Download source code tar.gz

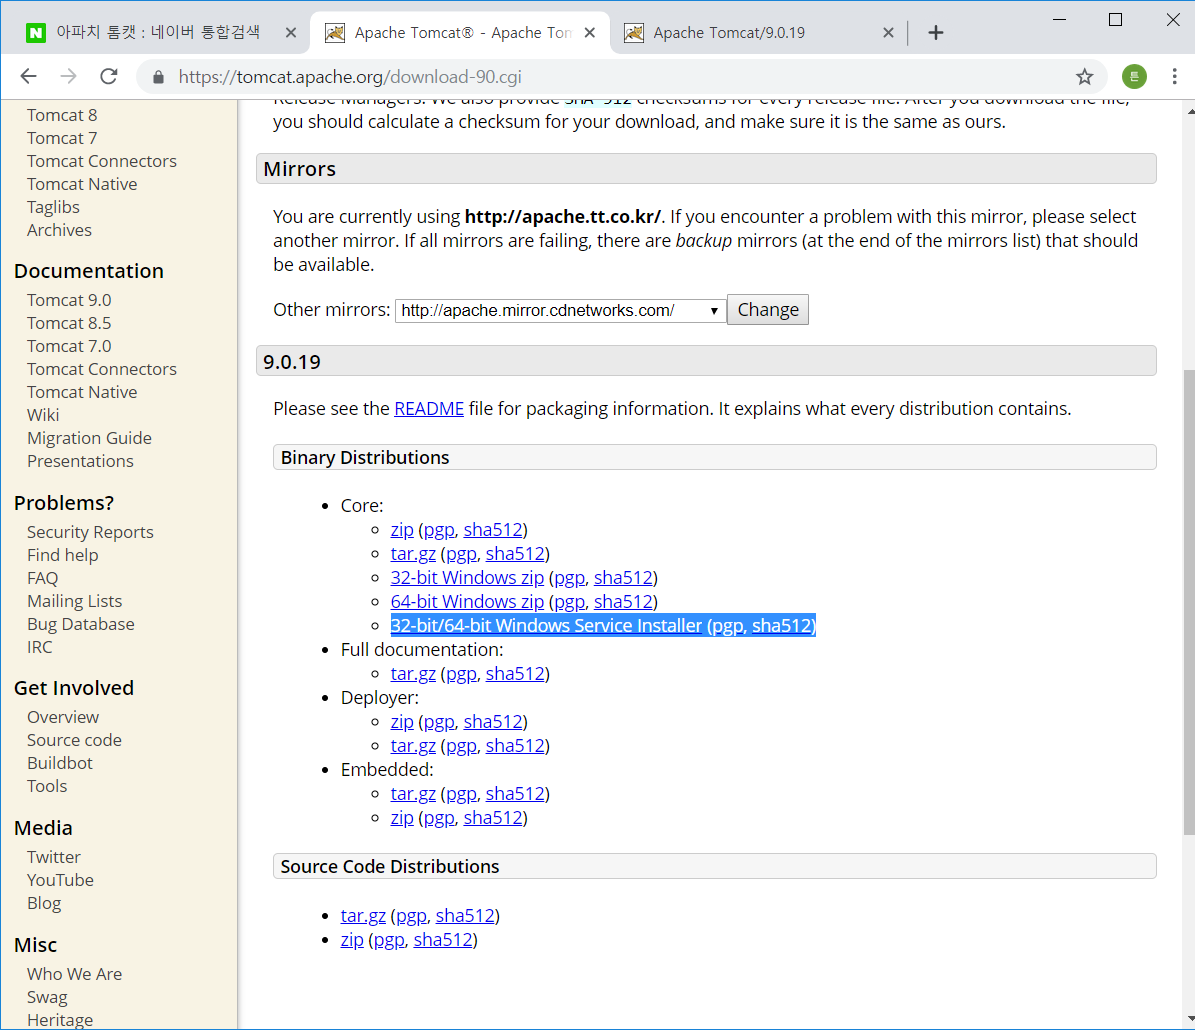363,916
